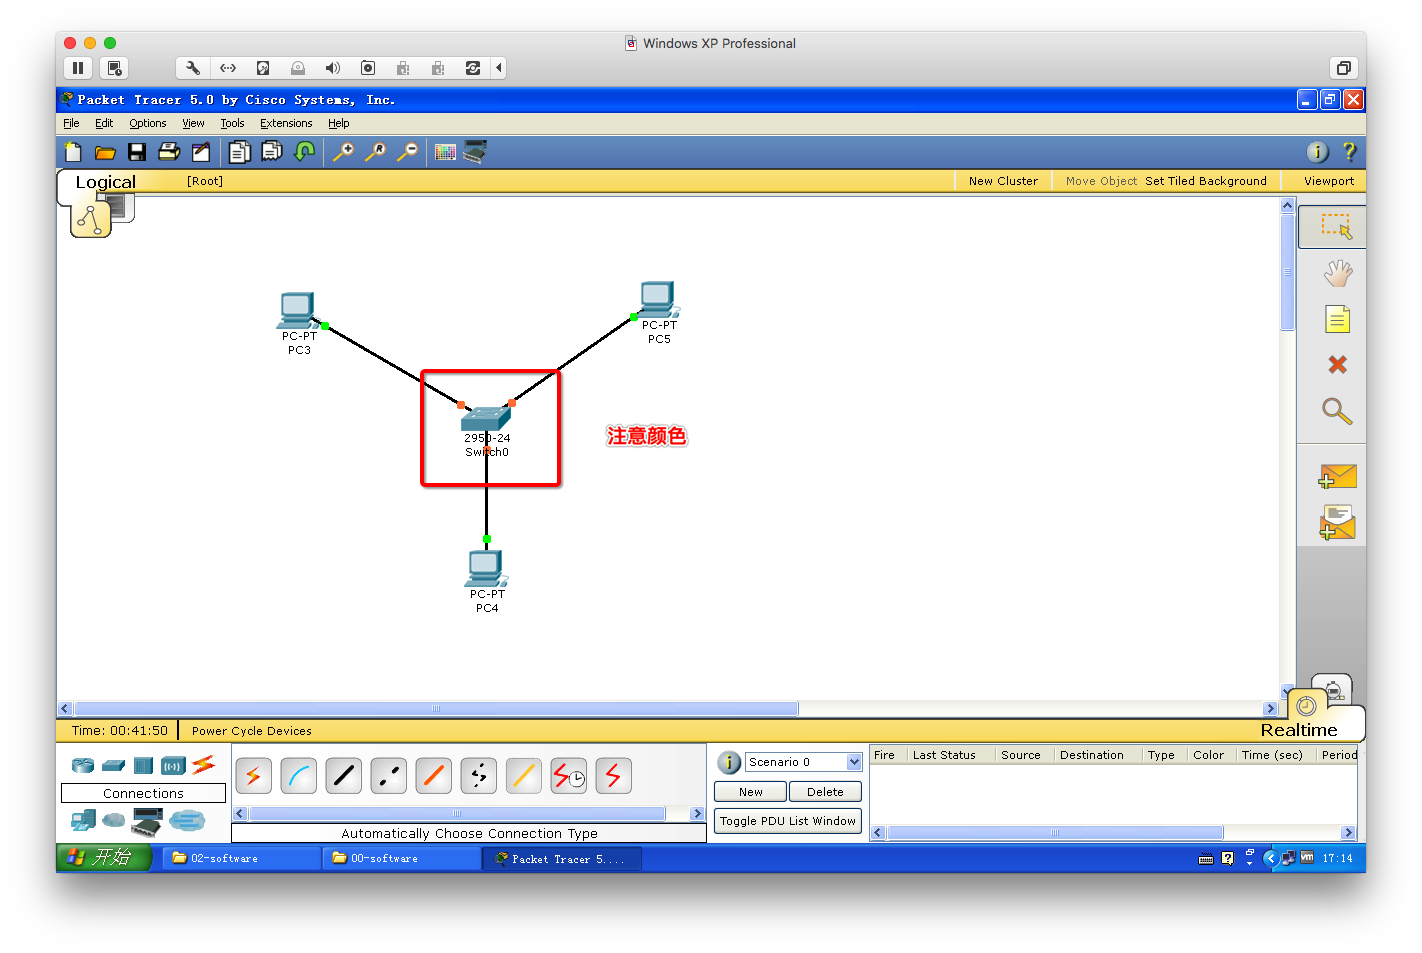Pause the virtual machine
1422x953 pixels.
[x=78, y=68]
